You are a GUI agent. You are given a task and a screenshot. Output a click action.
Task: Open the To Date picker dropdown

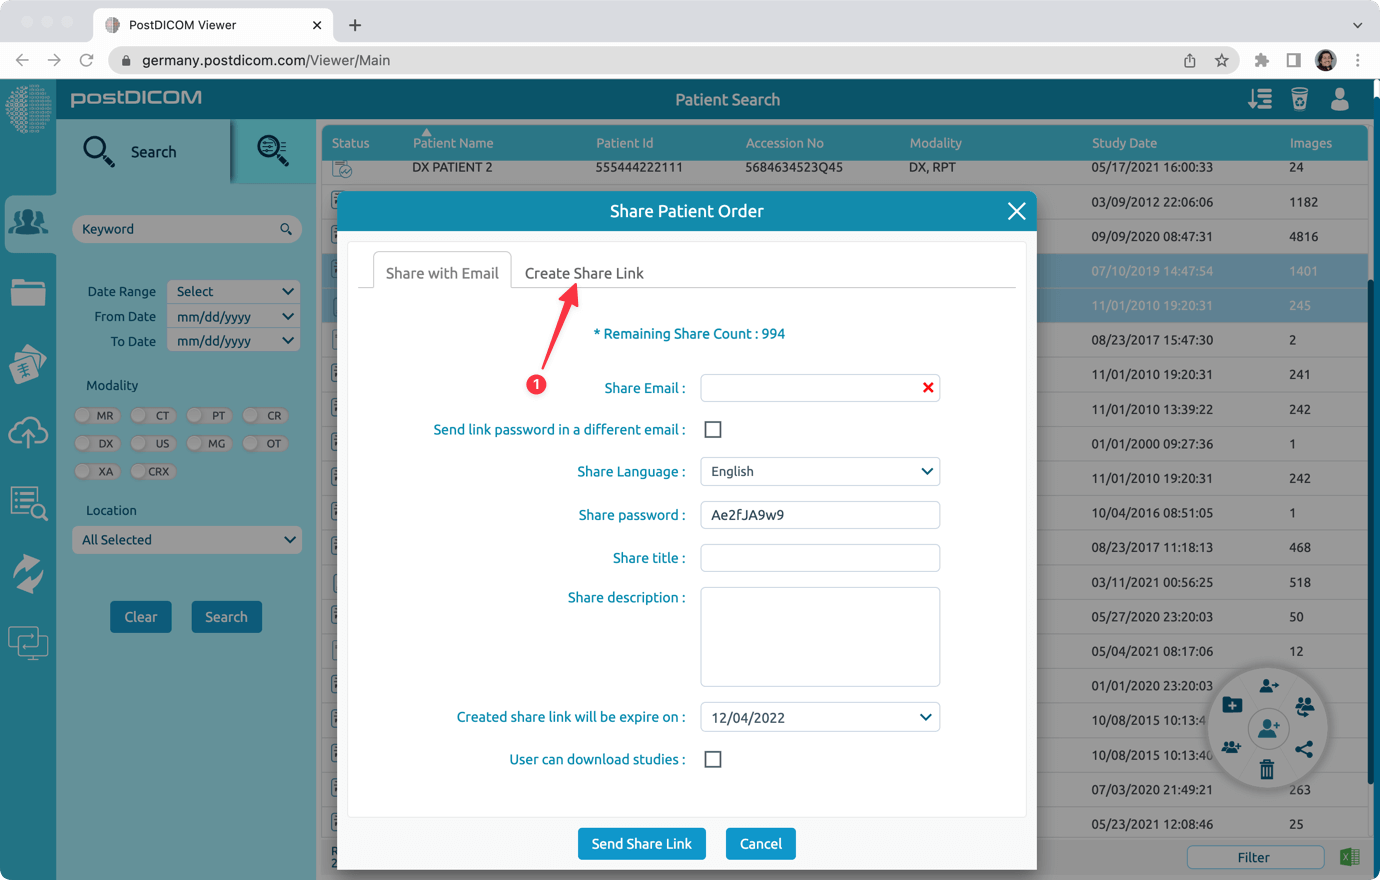point(234,341)
